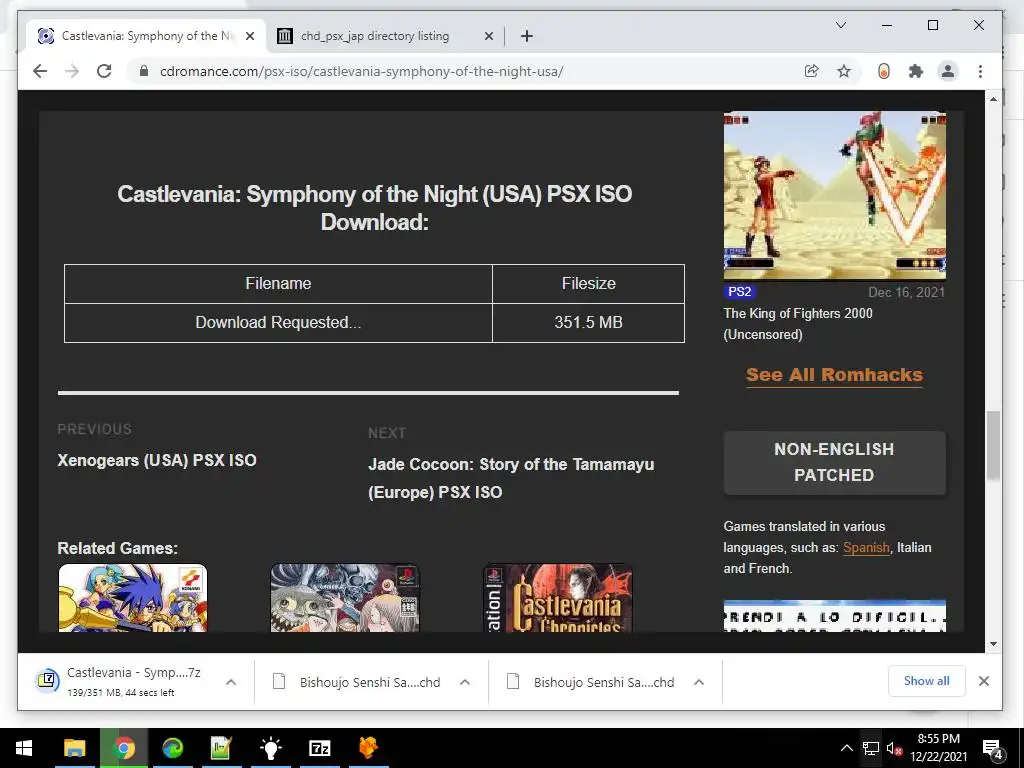
Task: Close the Castlevania tab
Action: [249, 36]
